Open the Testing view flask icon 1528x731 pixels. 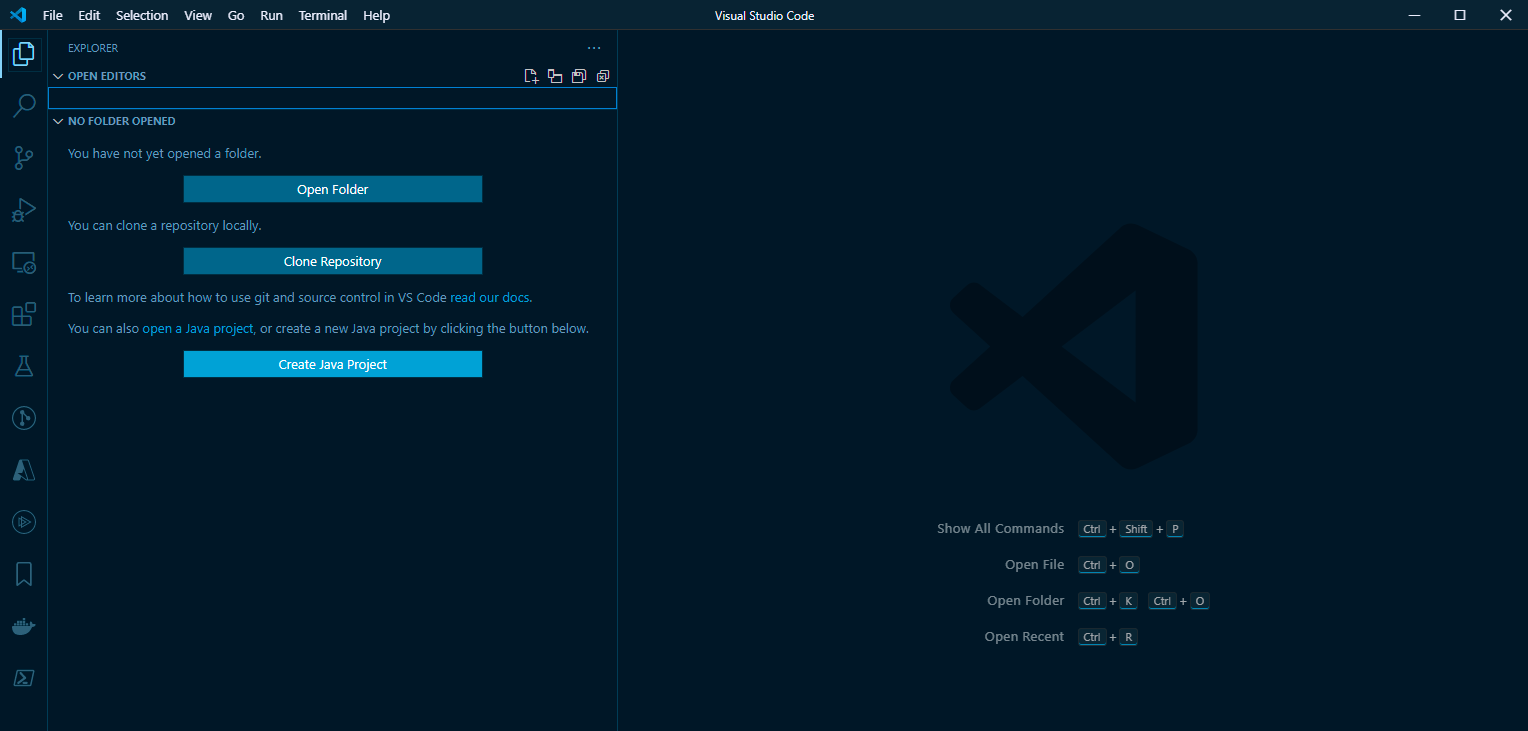(x=24, y=366)
